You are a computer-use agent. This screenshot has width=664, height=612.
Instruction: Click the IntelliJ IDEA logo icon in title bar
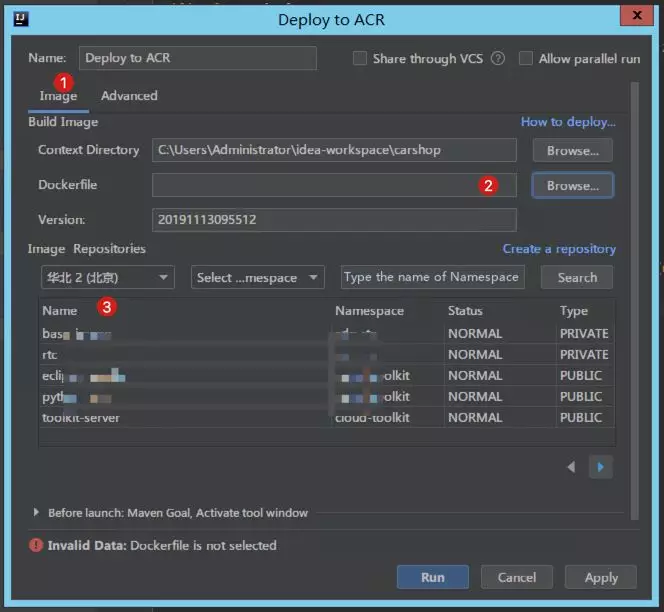(21, 19)
